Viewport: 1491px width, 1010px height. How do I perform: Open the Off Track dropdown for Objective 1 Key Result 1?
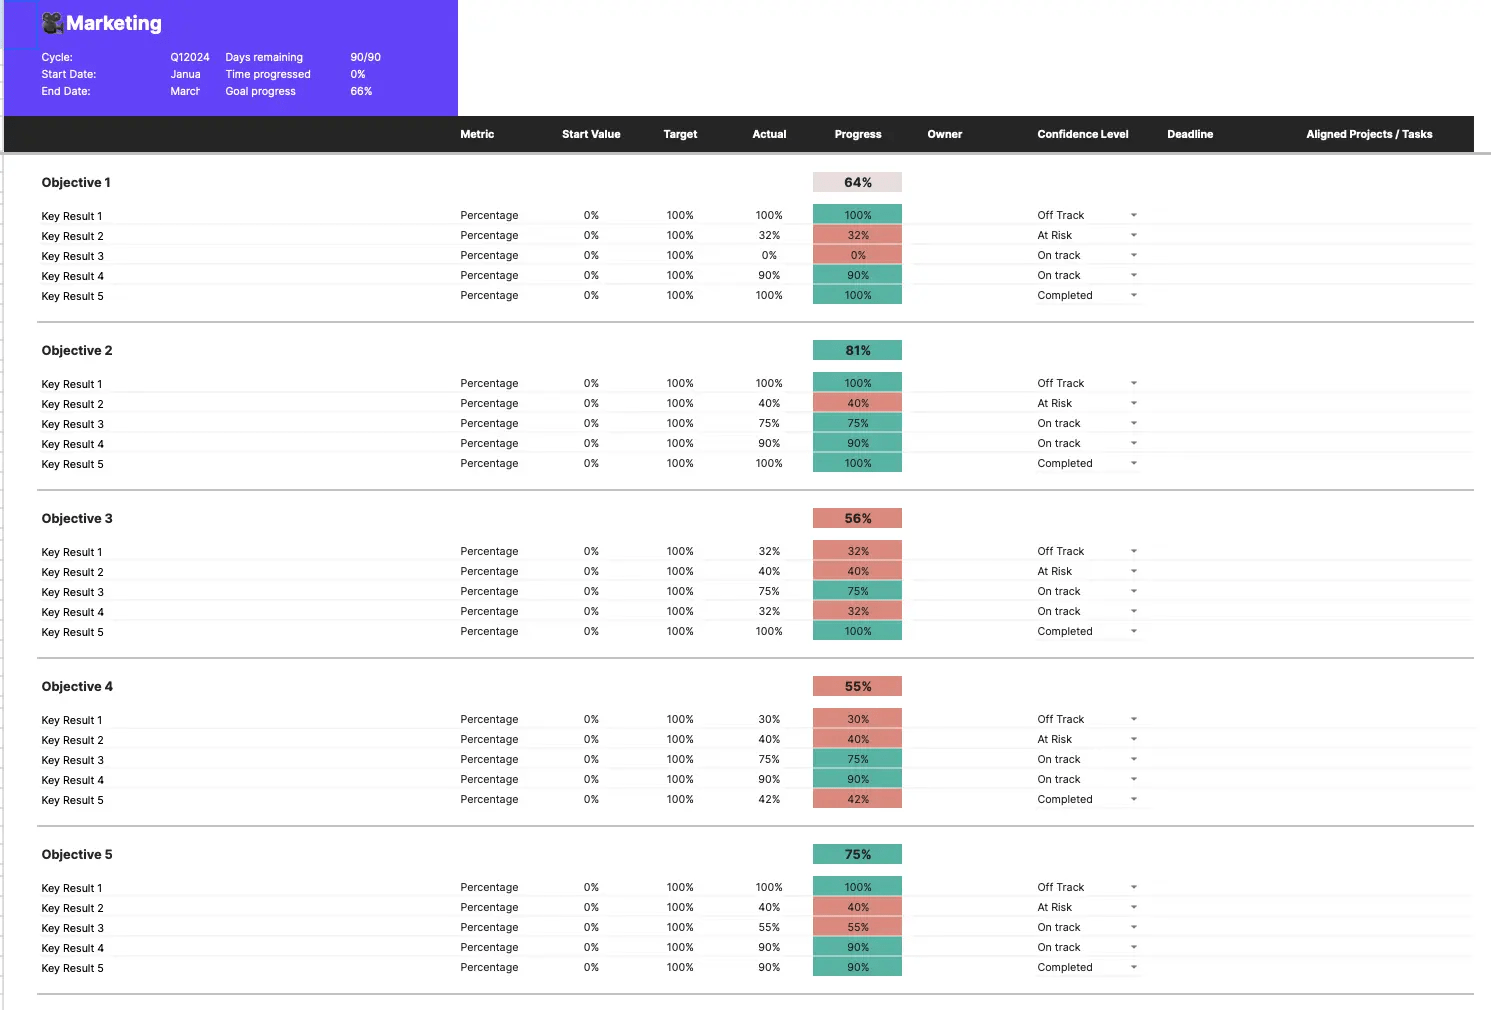(1133, 214)
